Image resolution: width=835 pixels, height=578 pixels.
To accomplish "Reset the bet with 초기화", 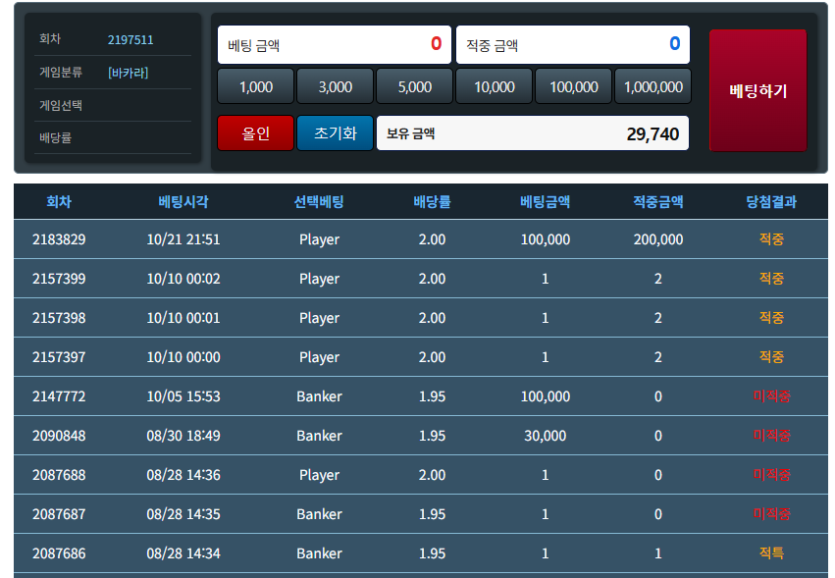I will [335, 133].
